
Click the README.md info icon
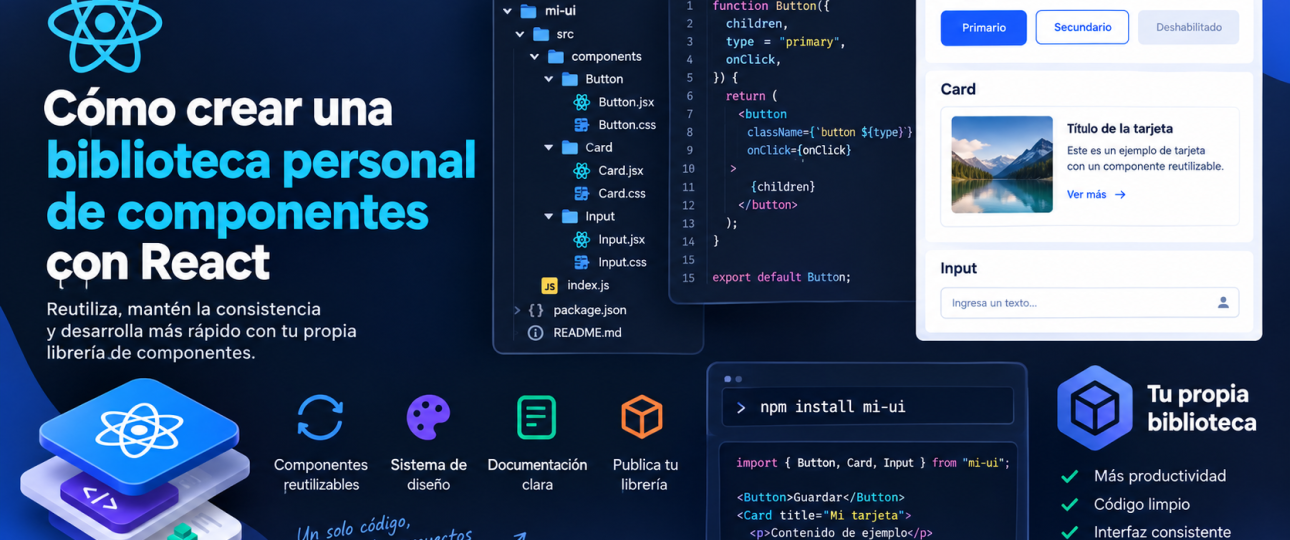pyautogui.click(x=536, y=333)
